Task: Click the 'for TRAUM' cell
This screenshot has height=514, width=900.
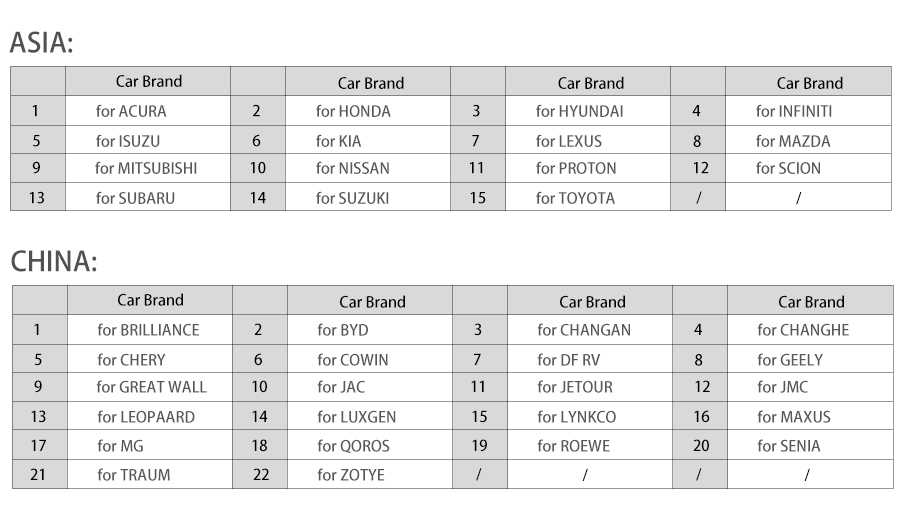Action: (x=150, y=474)
